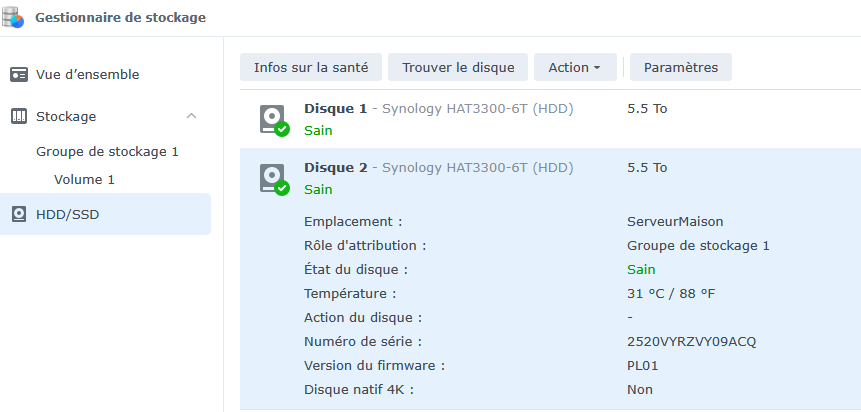Click the Gestionnaire de stockage title
The width and height of the screenshot is (861, 412).
coord(120,18)
